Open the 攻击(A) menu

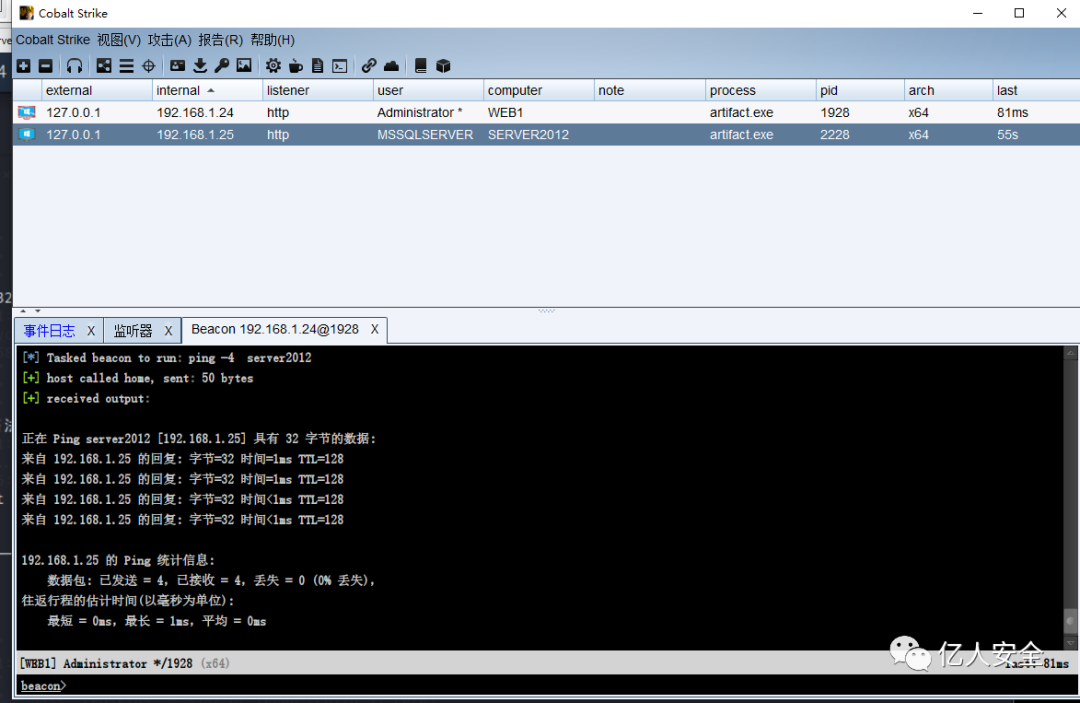169,40
